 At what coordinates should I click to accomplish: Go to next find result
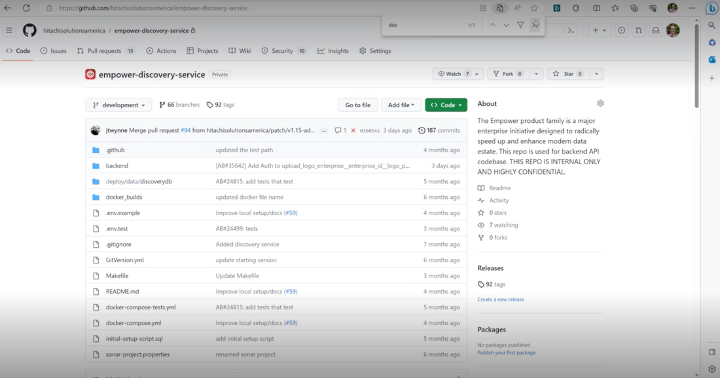pos(506,25)
